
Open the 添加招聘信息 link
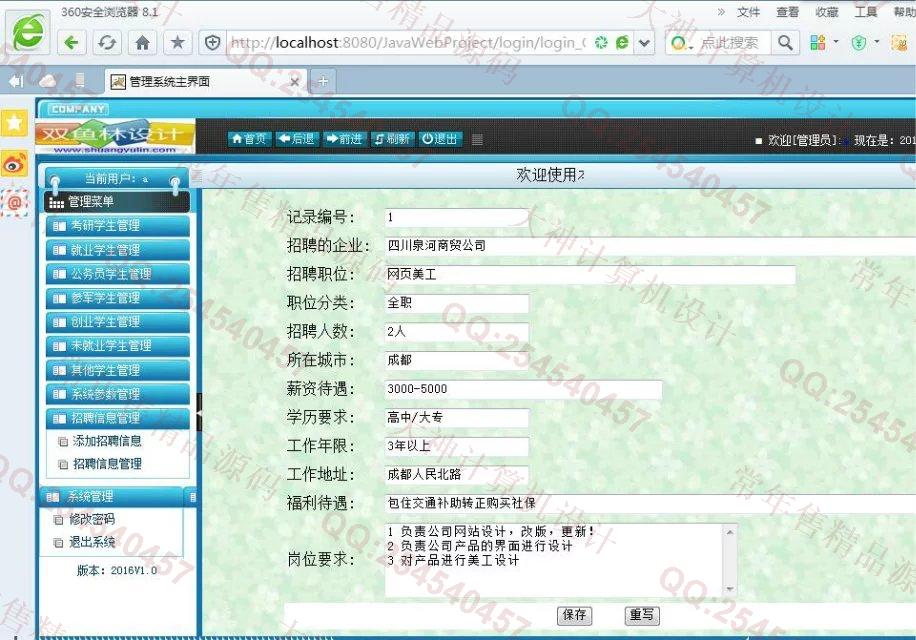[x=107, y=440]
